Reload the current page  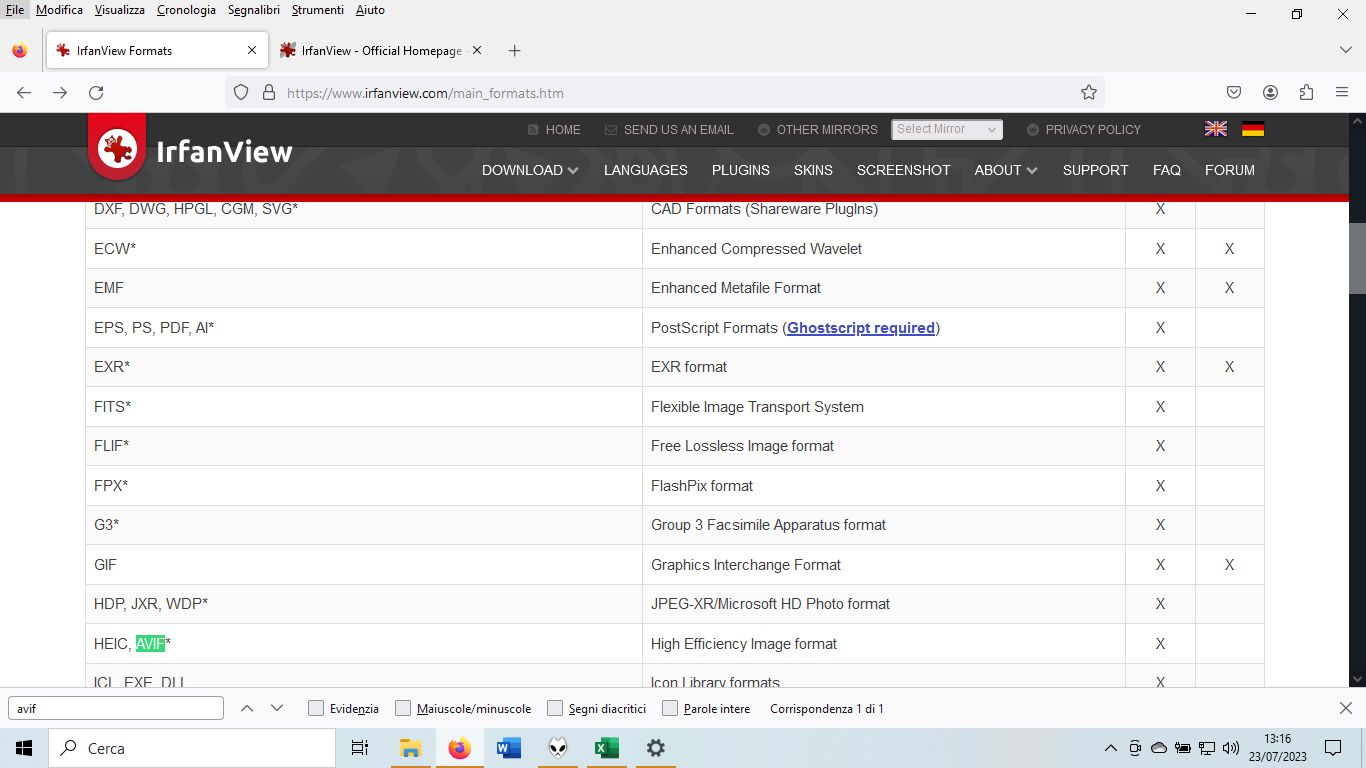pos(96,92)
